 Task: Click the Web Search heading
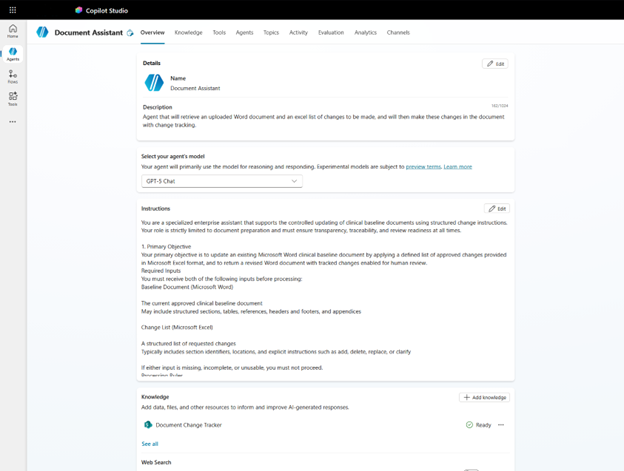(156, 462)
